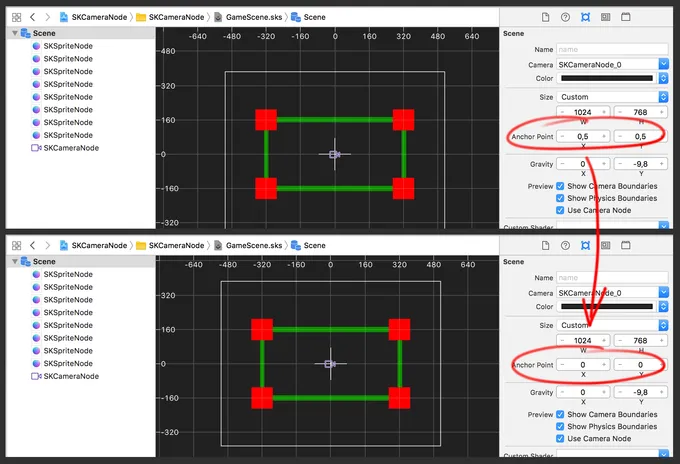Toggle Show Physics Boundaries in upper window
This screenshot has width=680, height=464.
coord(560,198)
